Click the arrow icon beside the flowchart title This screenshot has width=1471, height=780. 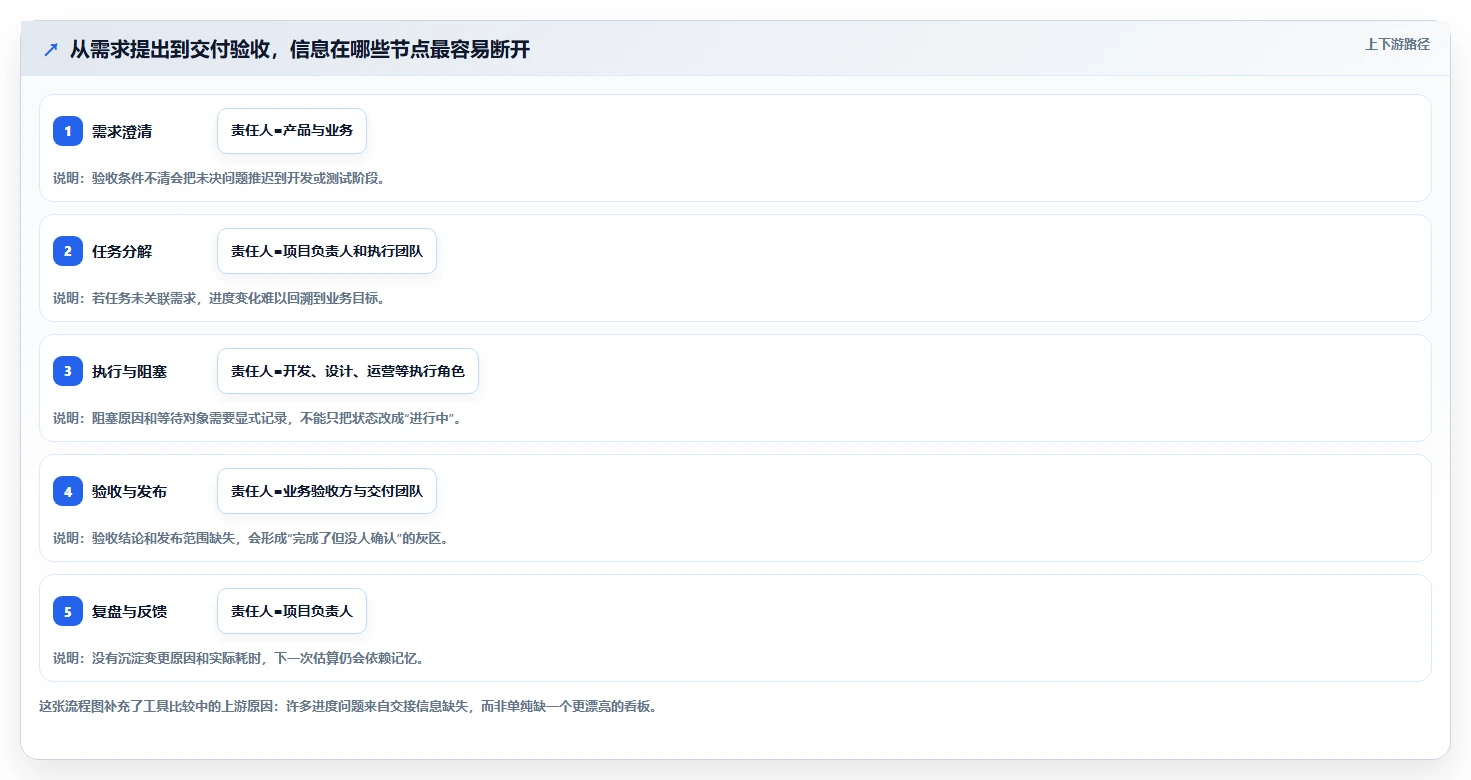[51, 49]
